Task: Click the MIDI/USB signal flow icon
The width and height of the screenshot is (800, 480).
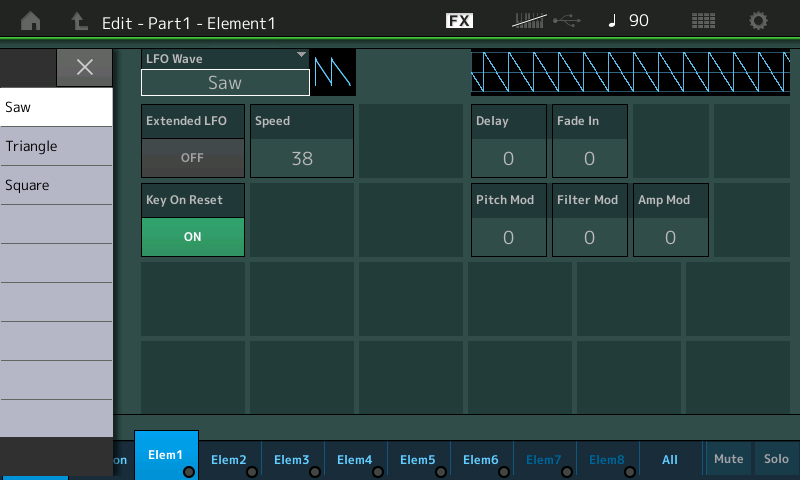Action: point(545,21)
